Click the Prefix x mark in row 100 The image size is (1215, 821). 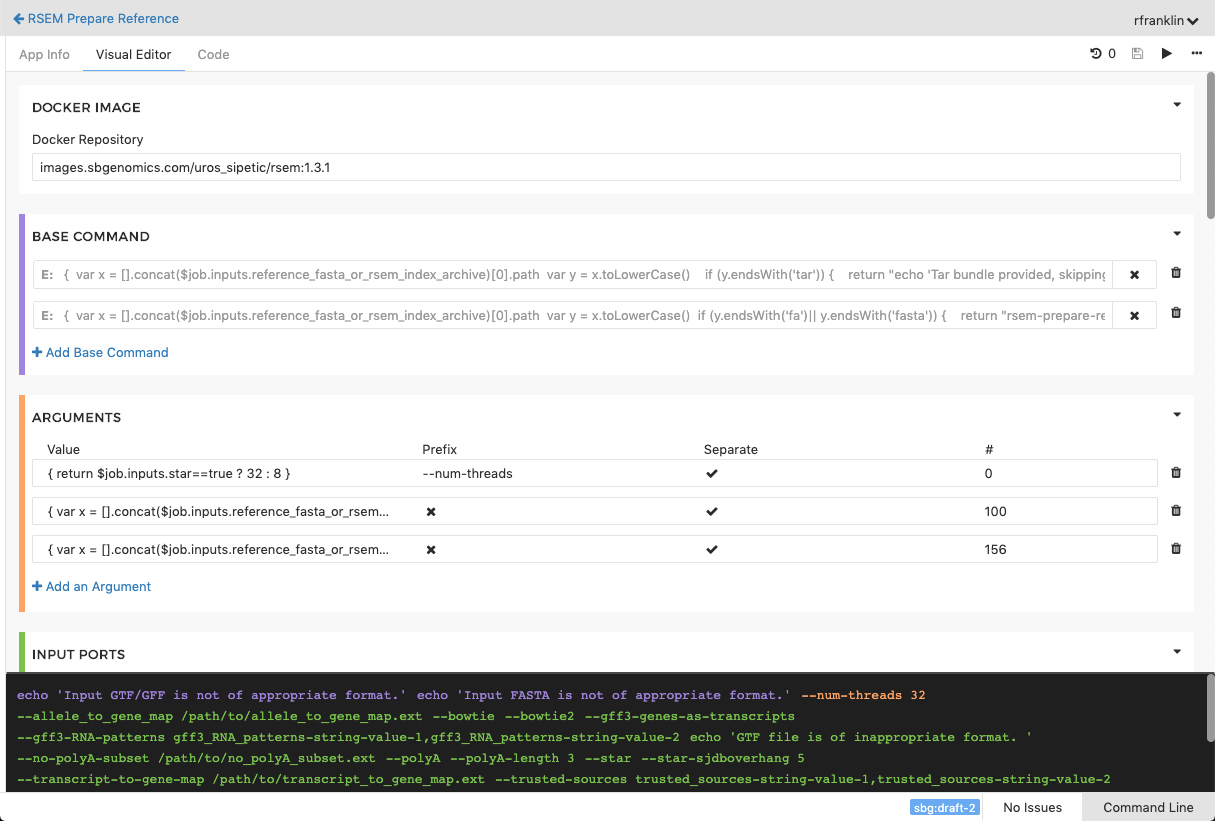pyautogui.click(x=431, y=511)
